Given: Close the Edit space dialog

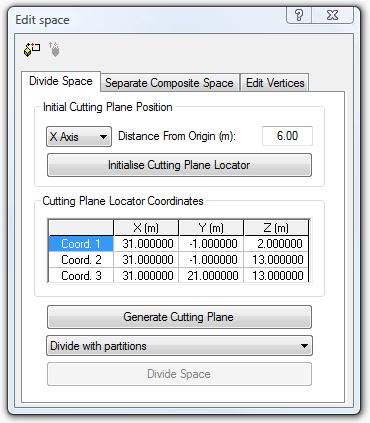Looking at the screenshot, I should click(x=332, y=16).
